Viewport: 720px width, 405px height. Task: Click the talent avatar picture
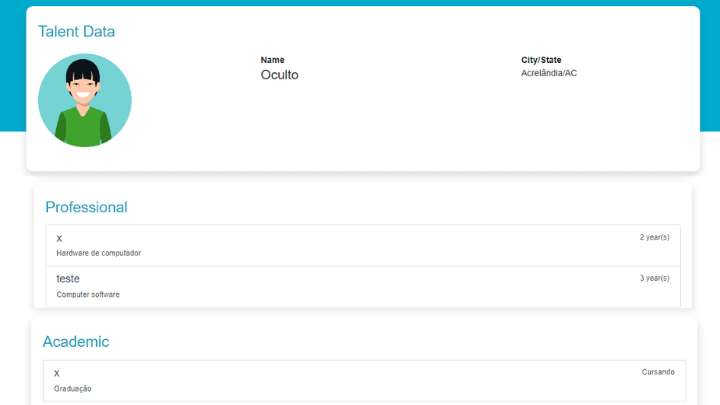84,100
